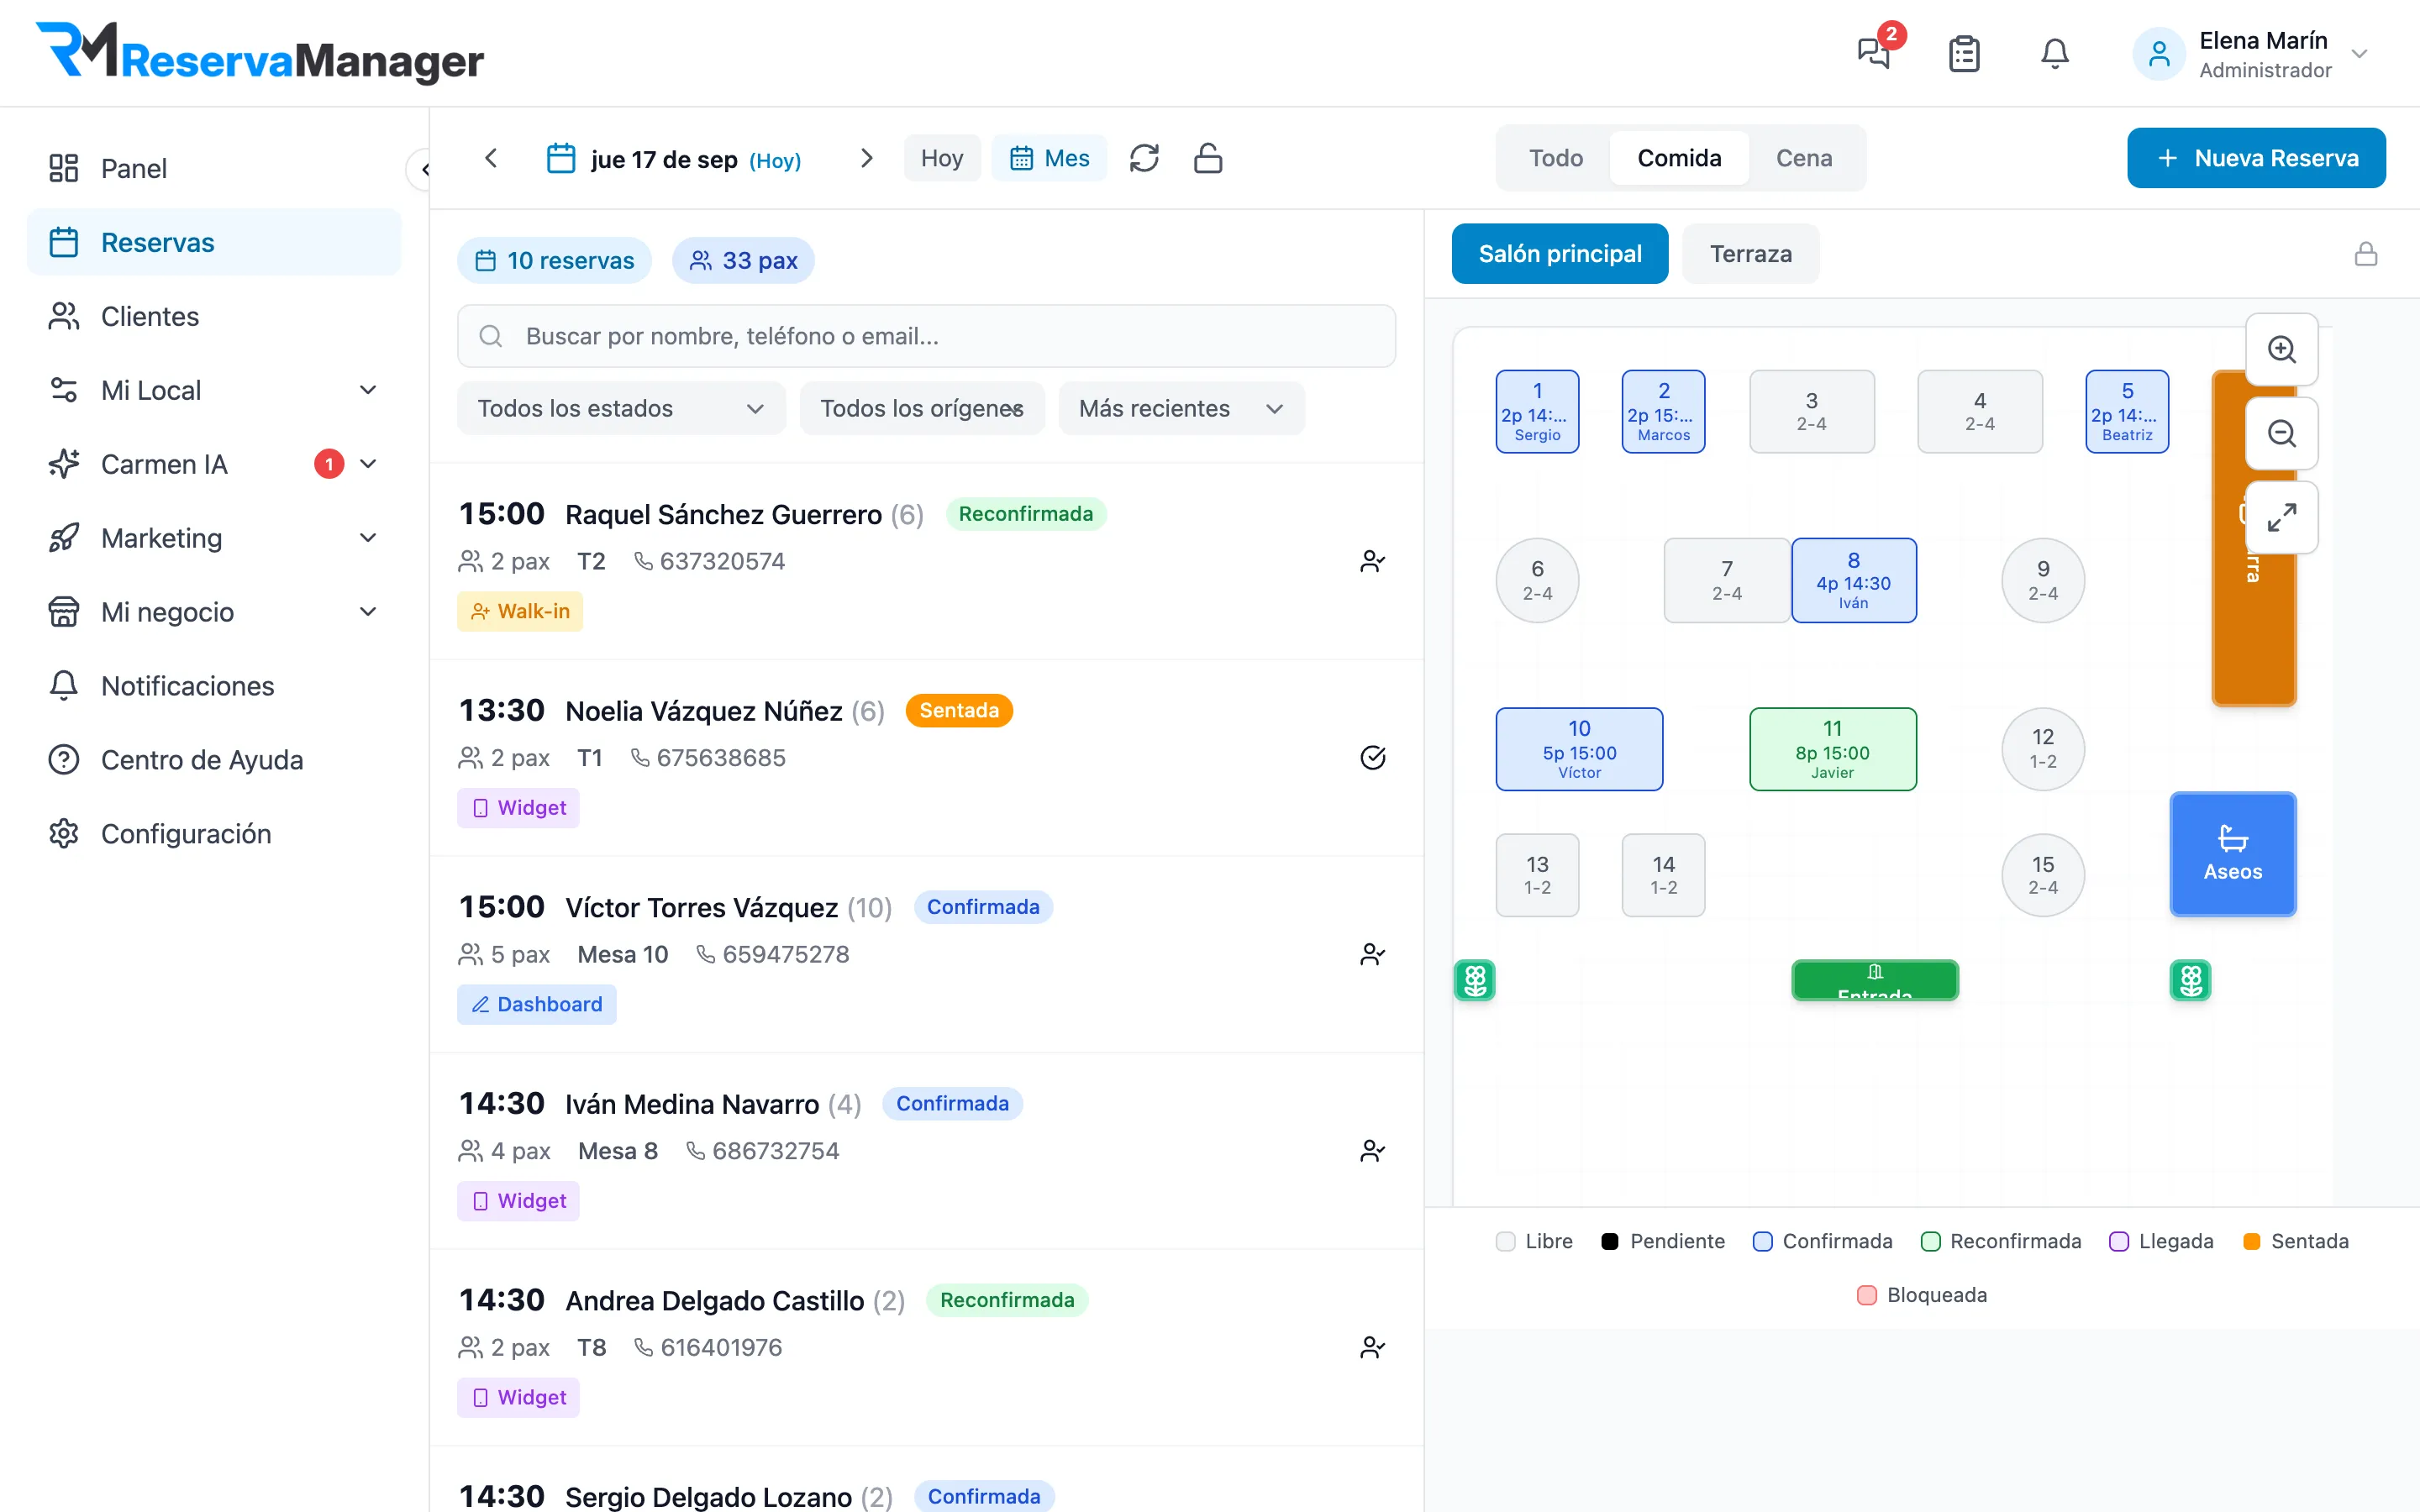
Task: Expand floor plan to fullscreen
Action: [2281, 517]
